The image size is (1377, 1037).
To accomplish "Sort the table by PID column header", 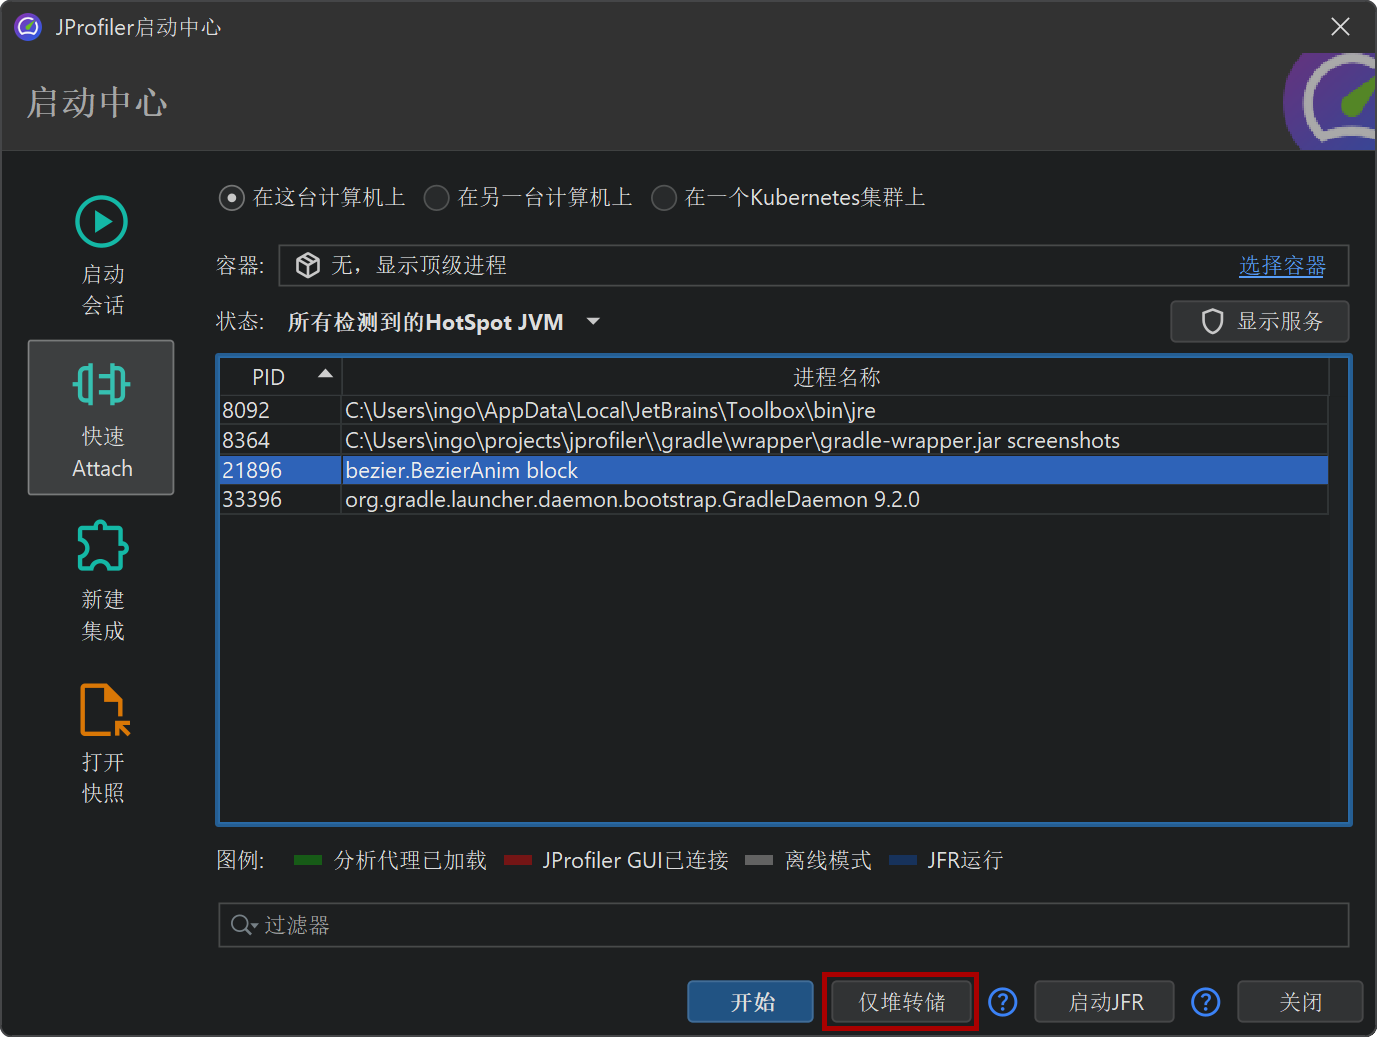I will [280, 377].
